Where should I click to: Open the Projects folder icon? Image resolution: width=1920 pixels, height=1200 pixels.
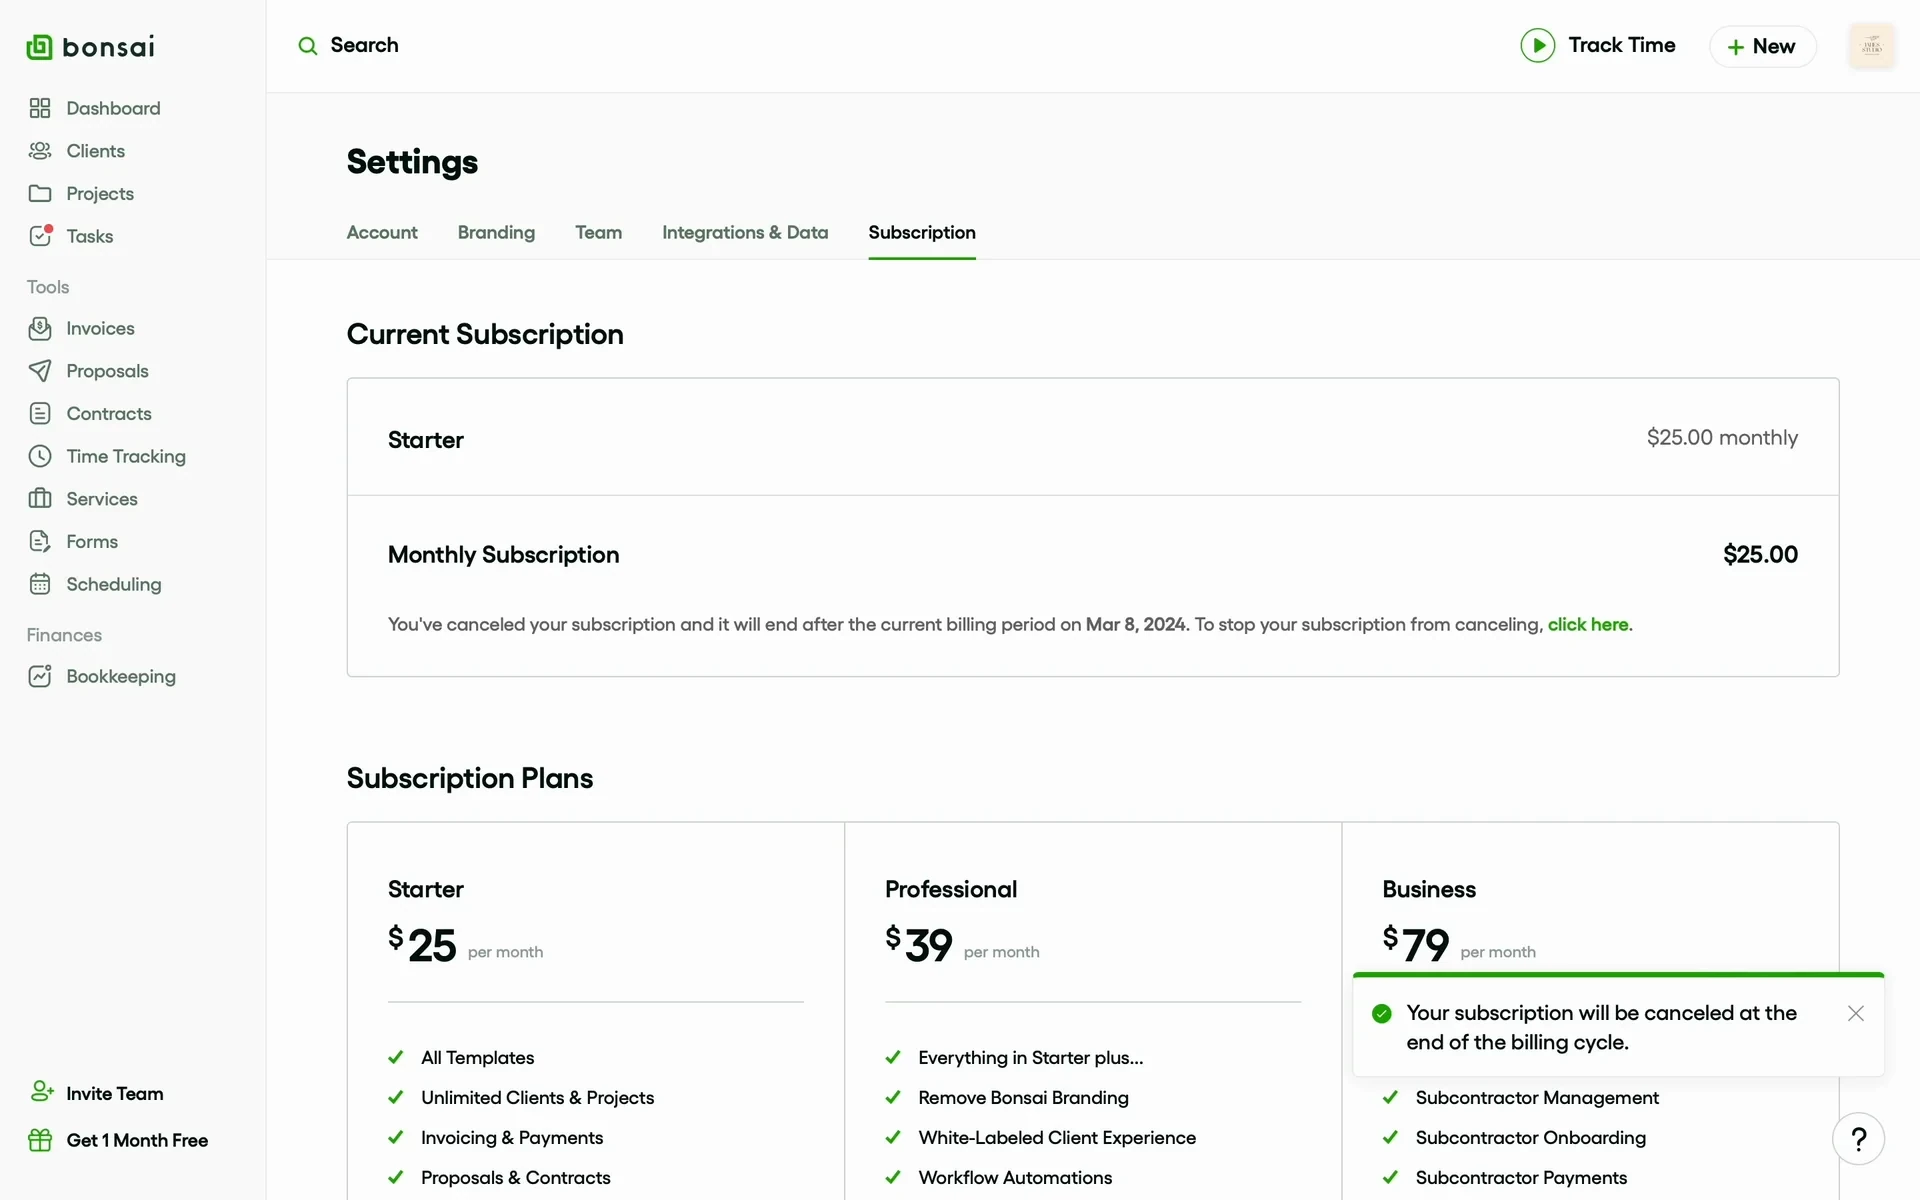tap(40, 193)
